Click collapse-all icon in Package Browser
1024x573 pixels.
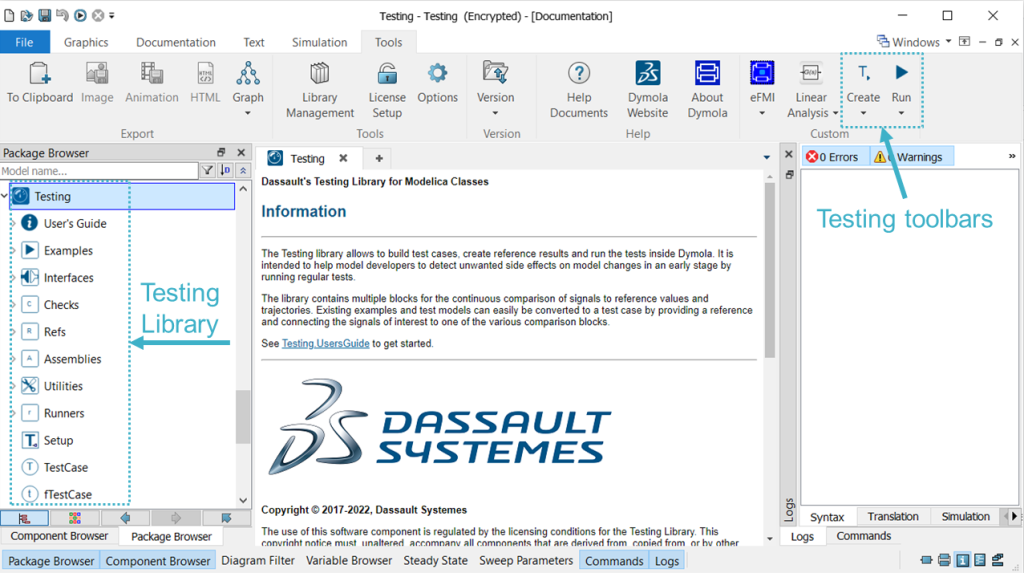[243, 171]
